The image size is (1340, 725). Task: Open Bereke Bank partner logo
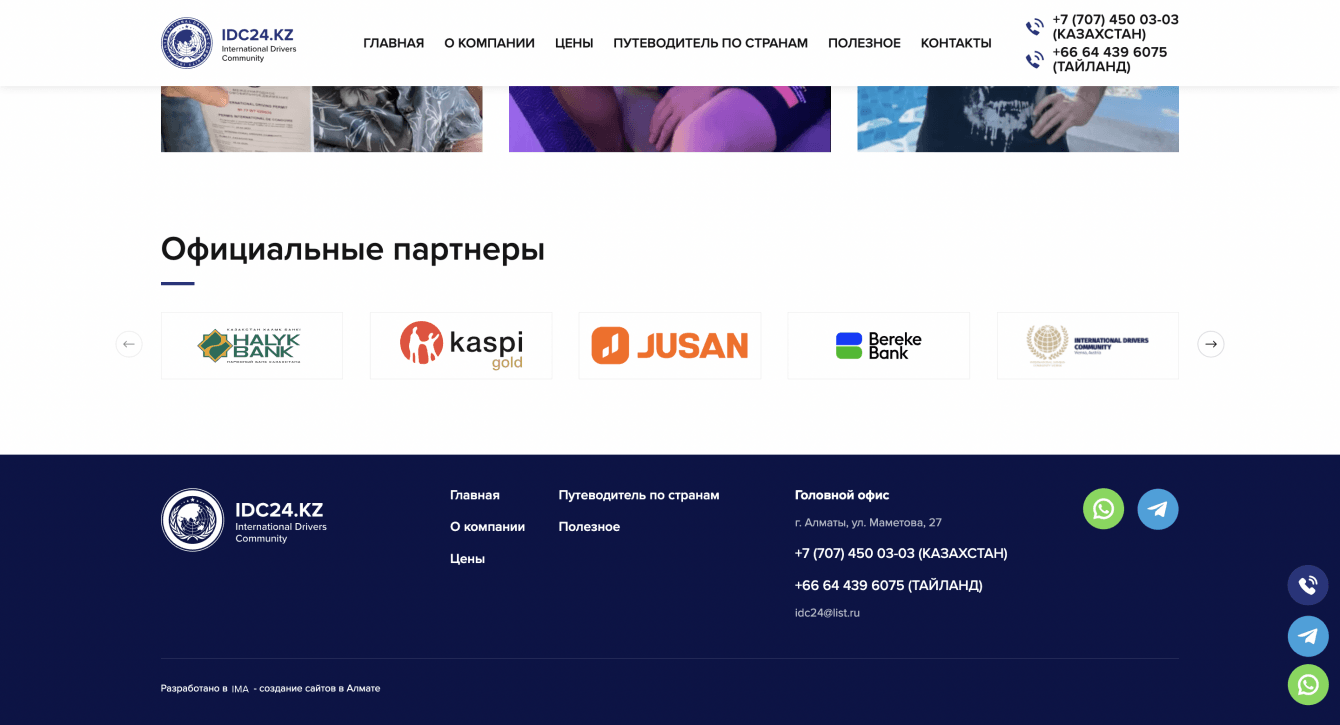[879, 346]
